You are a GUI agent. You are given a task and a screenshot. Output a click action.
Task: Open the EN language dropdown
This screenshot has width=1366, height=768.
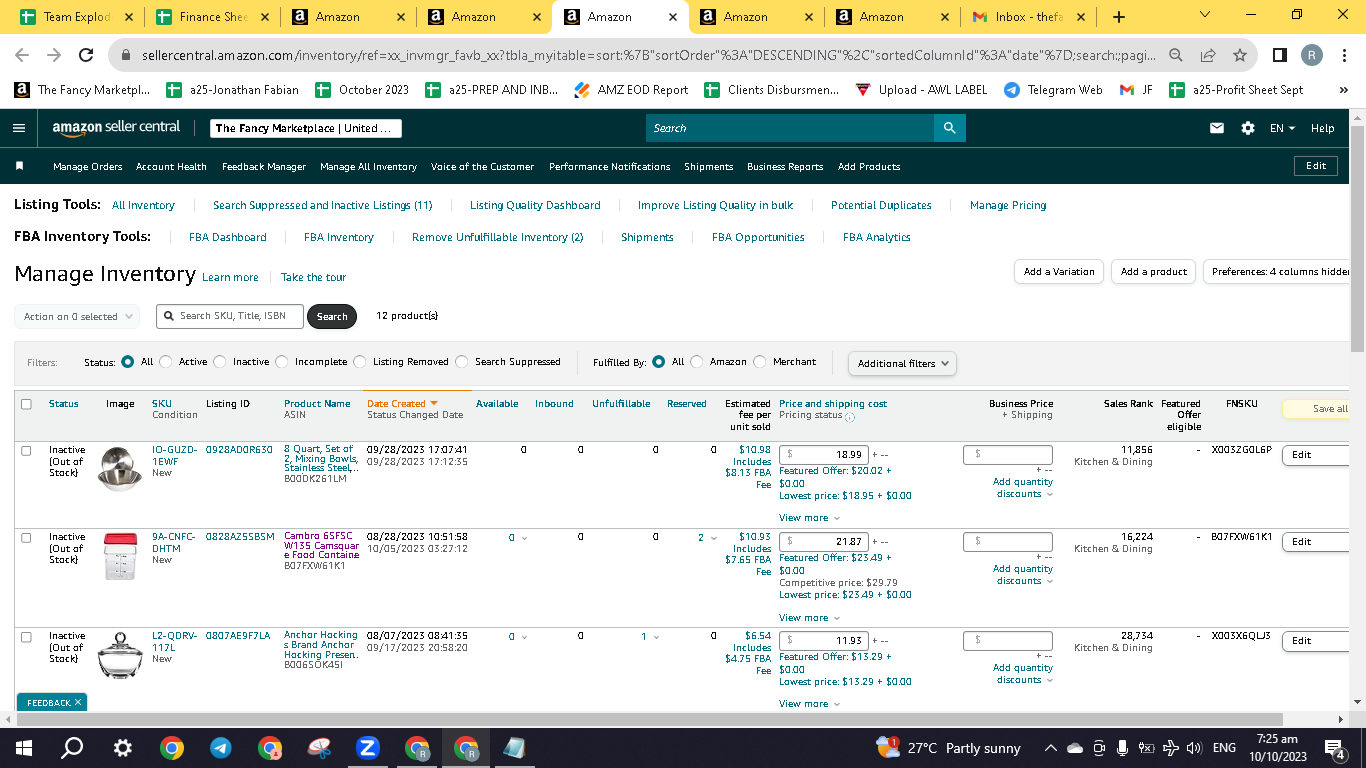coord(1282,128)
